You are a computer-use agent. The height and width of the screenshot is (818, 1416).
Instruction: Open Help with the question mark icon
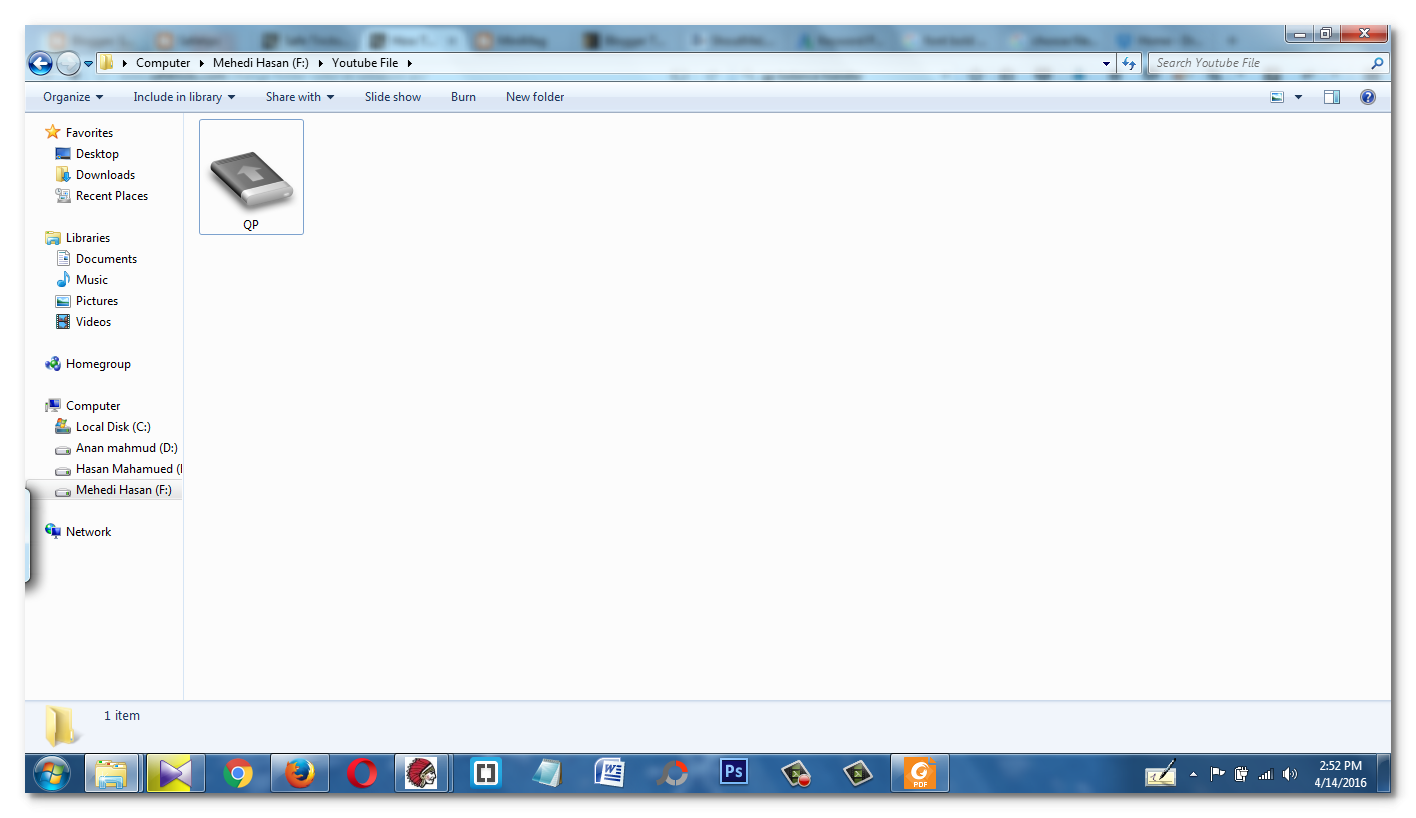1368,97
